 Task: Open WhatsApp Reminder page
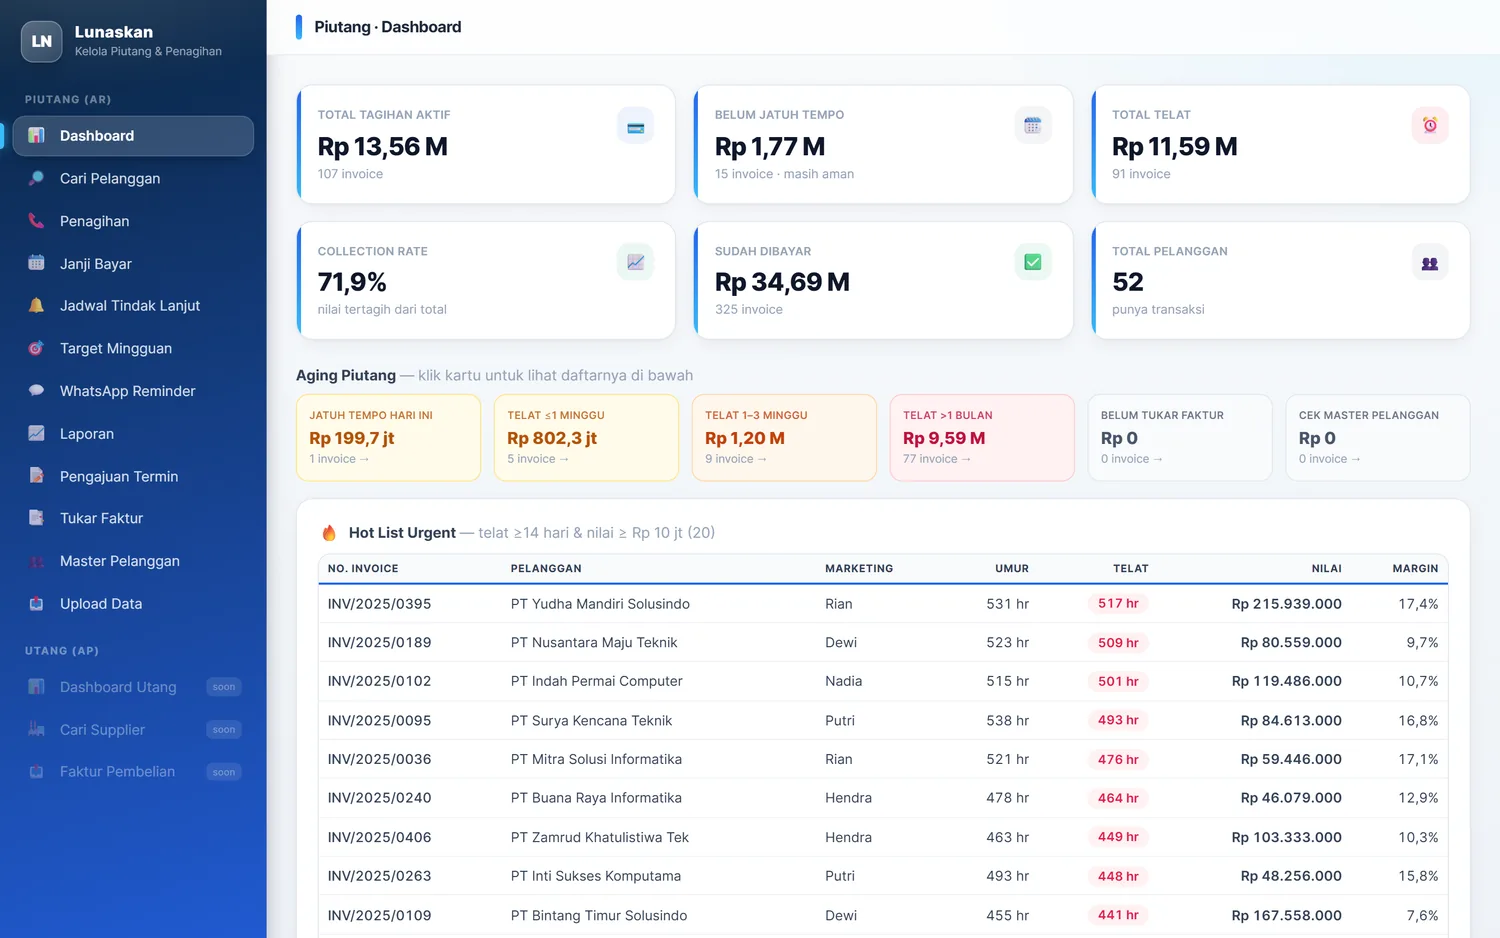coord(133,391)
